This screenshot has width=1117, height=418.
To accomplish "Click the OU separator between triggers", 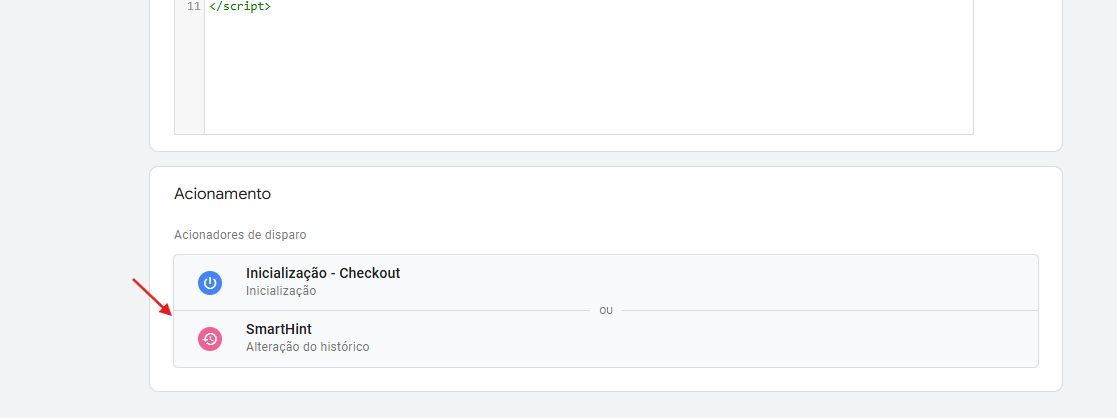I will click(x=606, y=311).
